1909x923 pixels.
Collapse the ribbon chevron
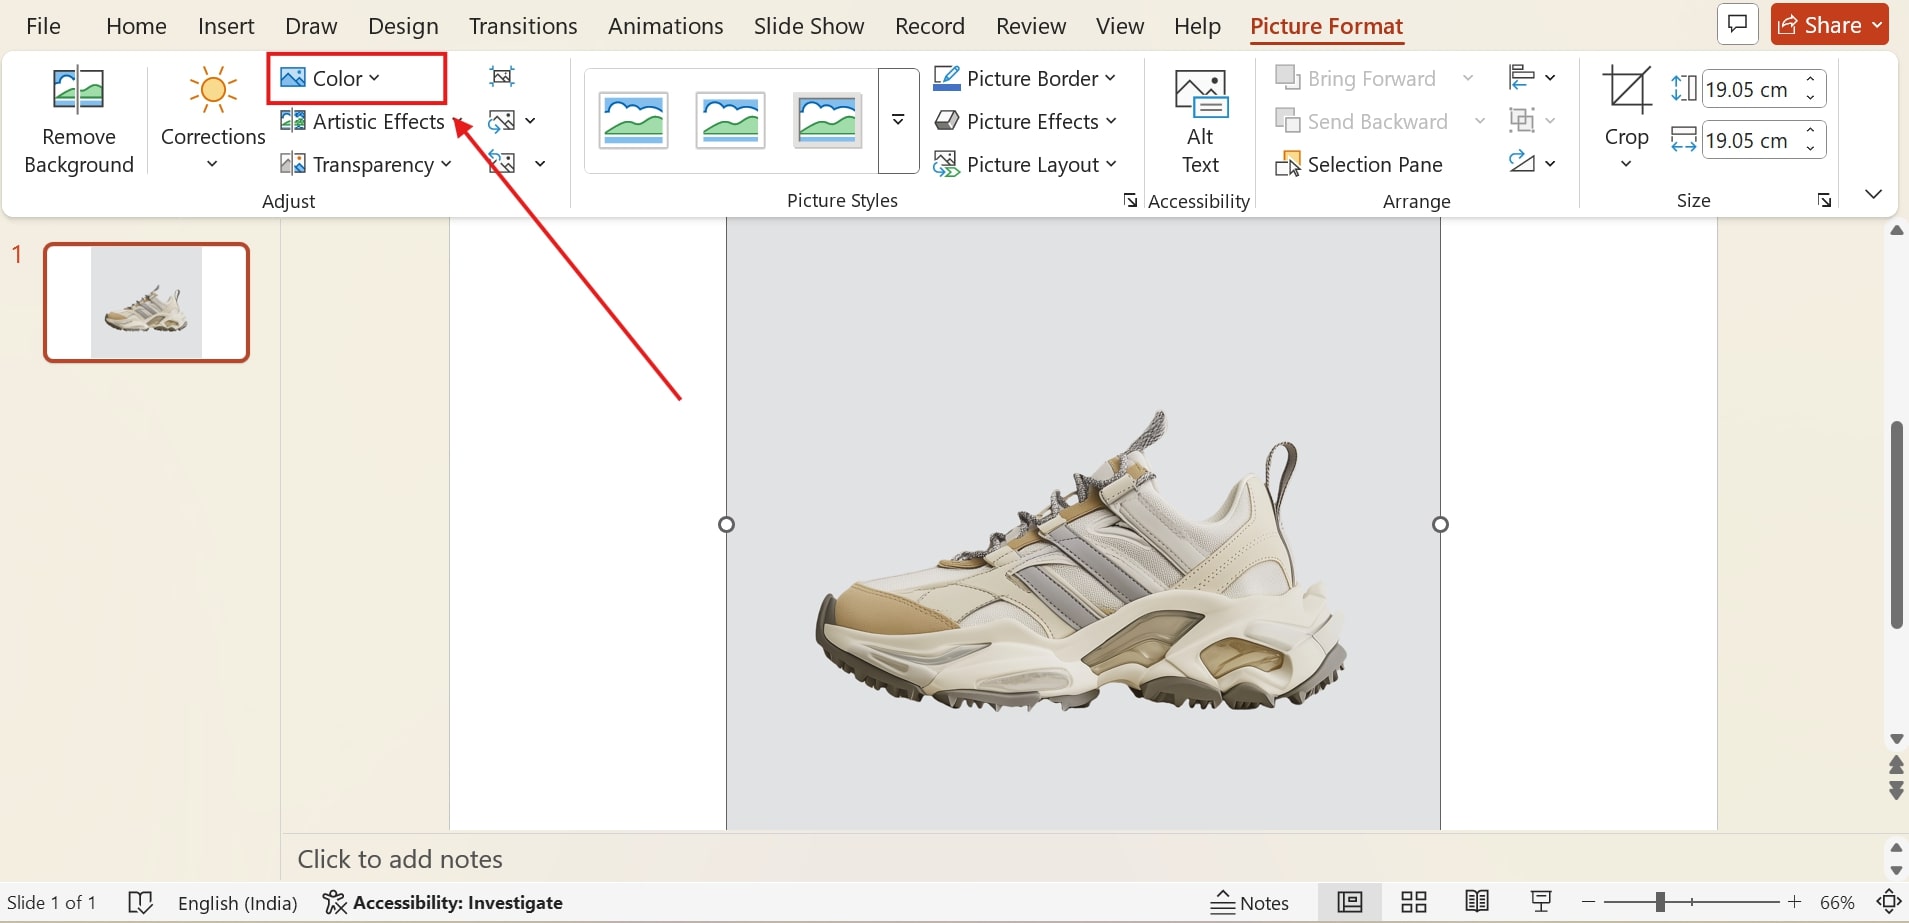point(1874,194)
